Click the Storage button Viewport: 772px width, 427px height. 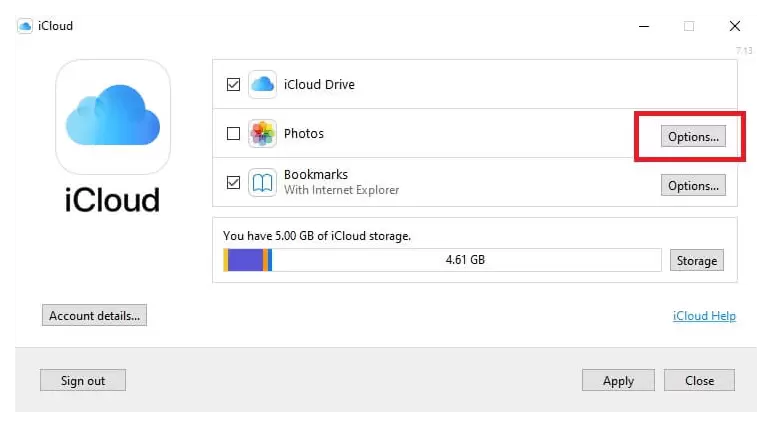696,260
